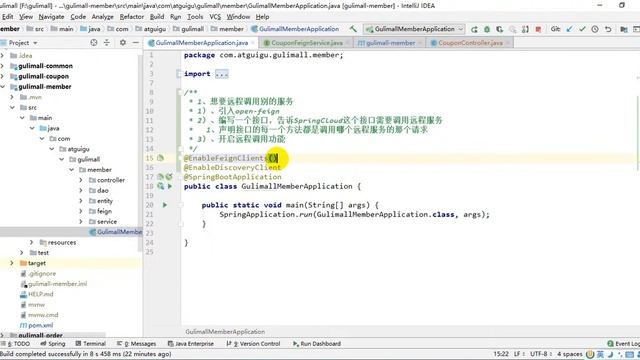Screen dimensions: 640x360
Task: Switch to the CouponFeignService.java tab
Action: [x=307, y=43]
